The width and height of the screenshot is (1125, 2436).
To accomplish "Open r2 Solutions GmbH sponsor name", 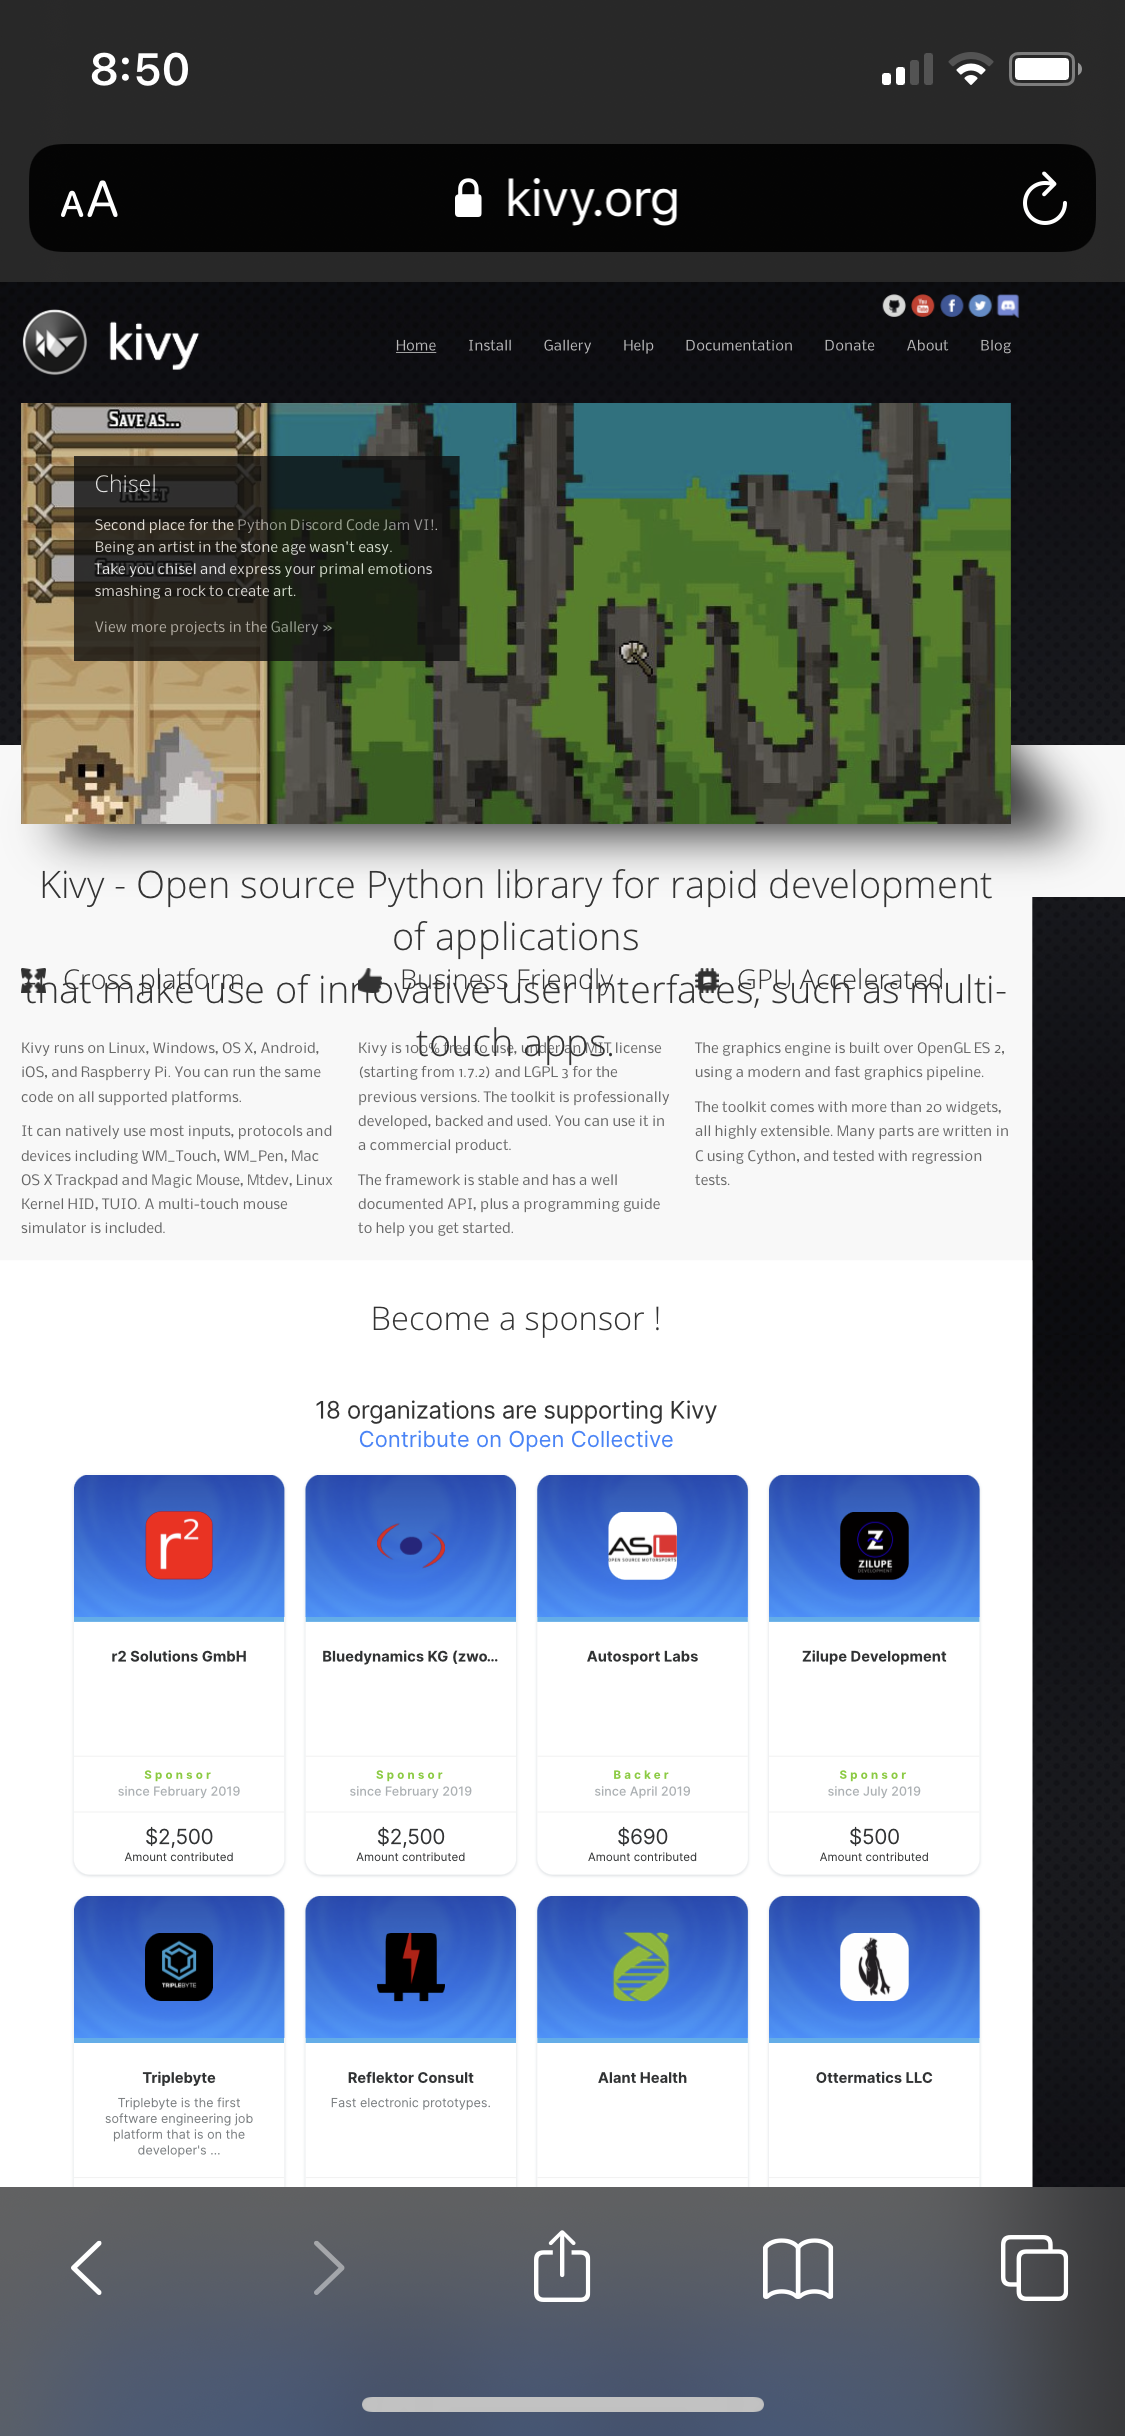I will 179,1656.
